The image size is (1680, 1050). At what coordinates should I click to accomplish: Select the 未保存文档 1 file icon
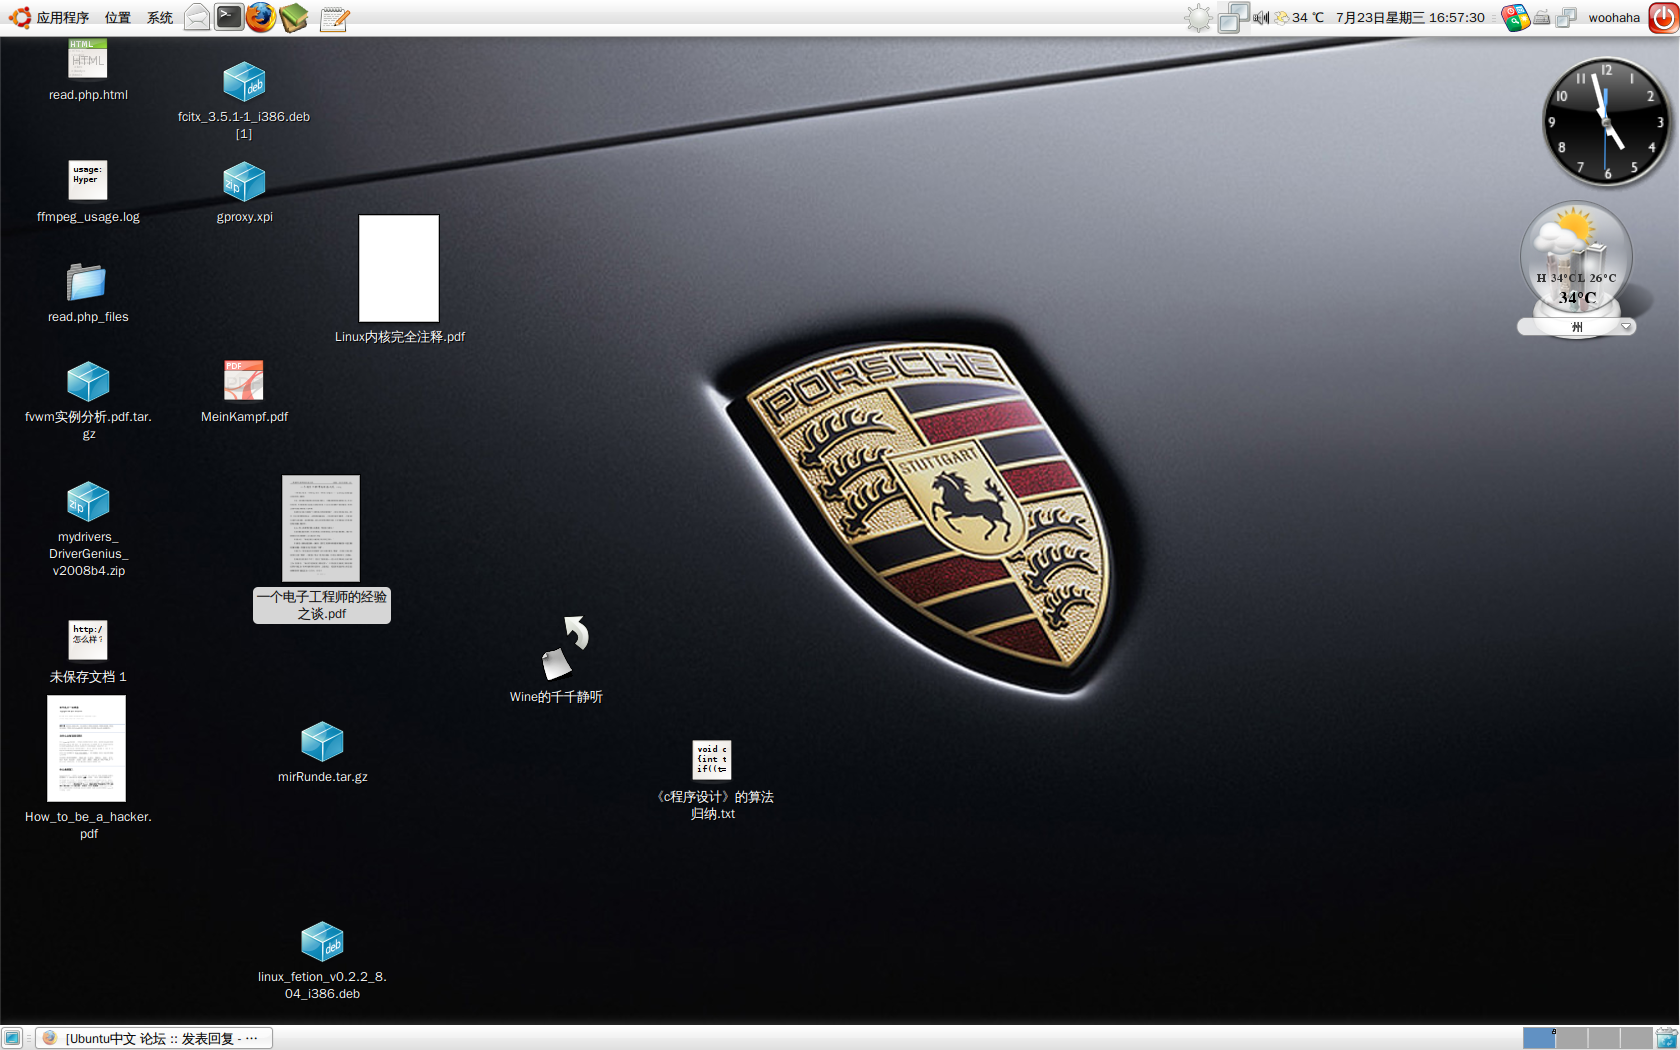(x=88, y=640)
